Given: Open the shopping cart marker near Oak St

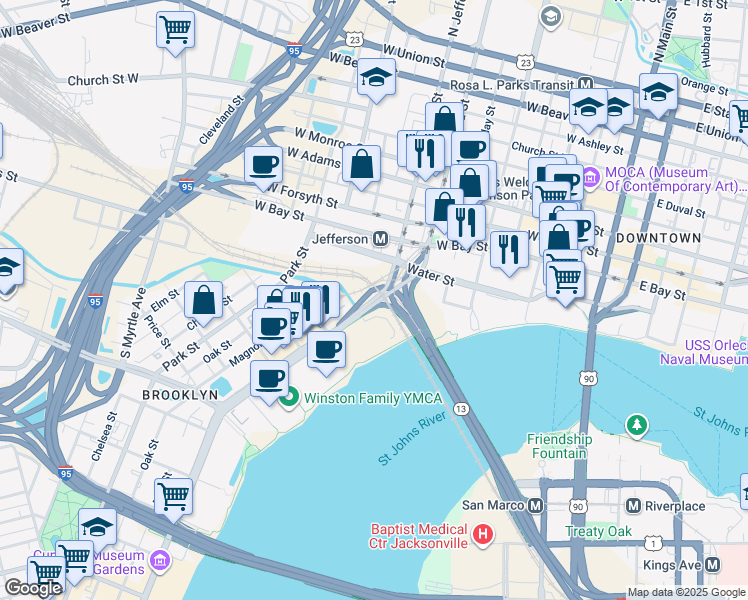Looking at the screenshot, I should pyautogui.click(x=174, y=495).
